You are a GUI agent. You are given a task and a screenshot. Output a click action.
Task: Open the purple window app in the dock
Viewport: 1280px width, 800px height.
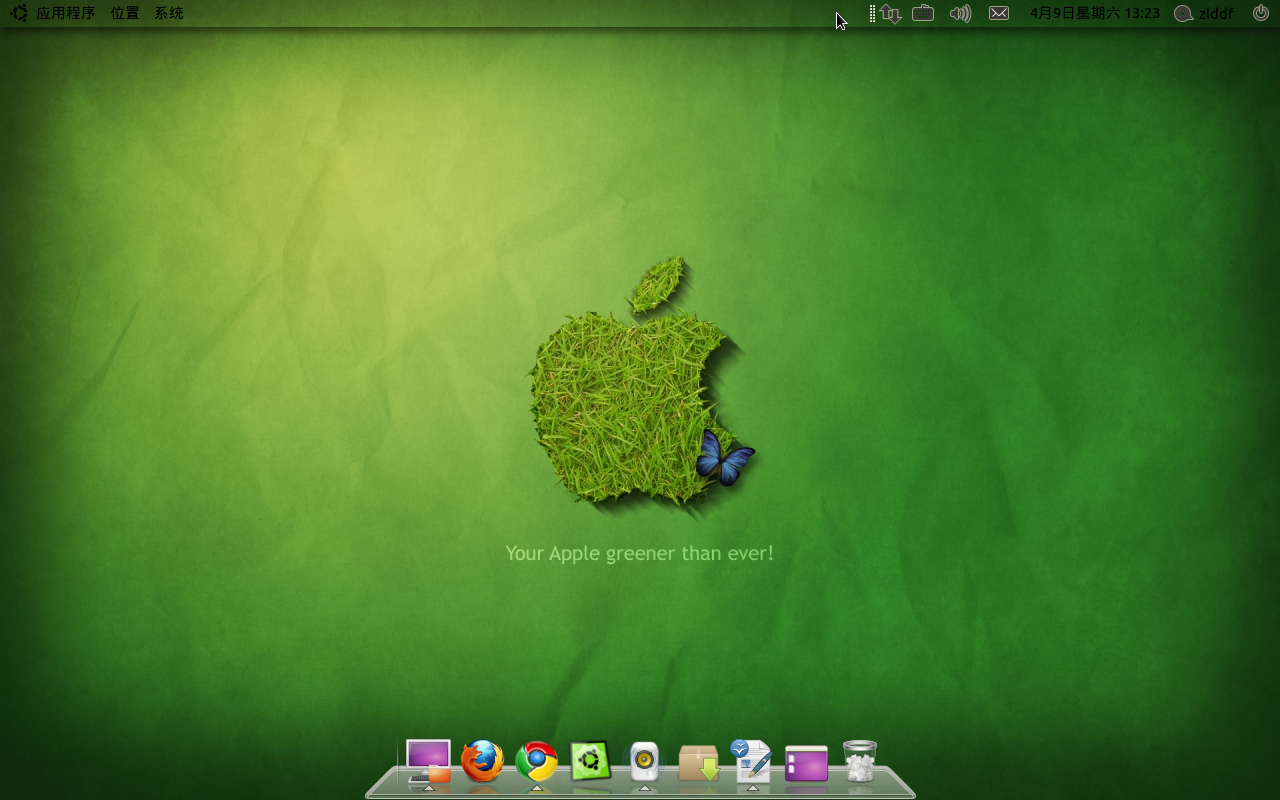(x=806, y=764)
